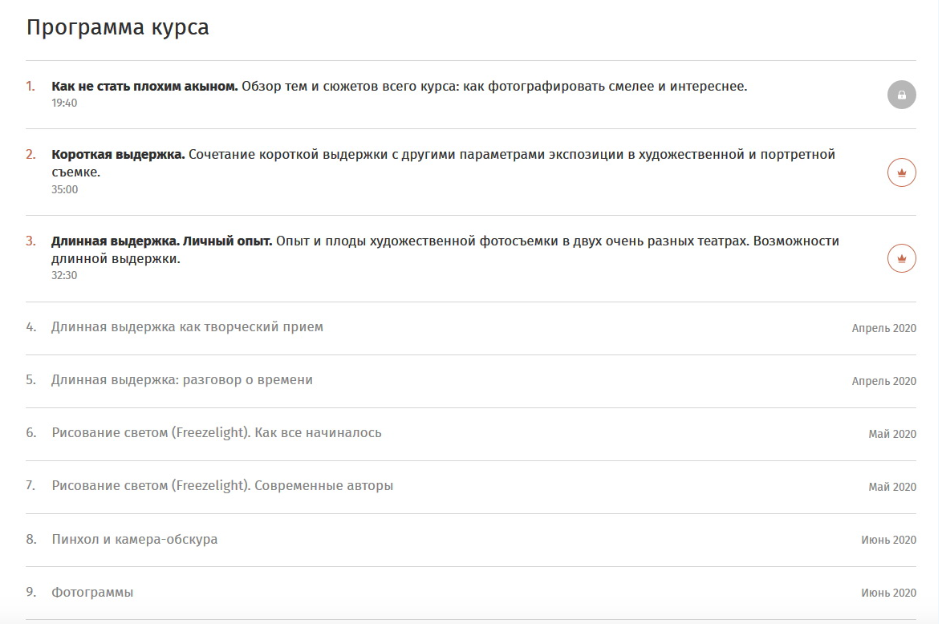This screenshot has height=624, width=939.
Task: Click the 19:40 duration under lesson 1
Action: 64,103
